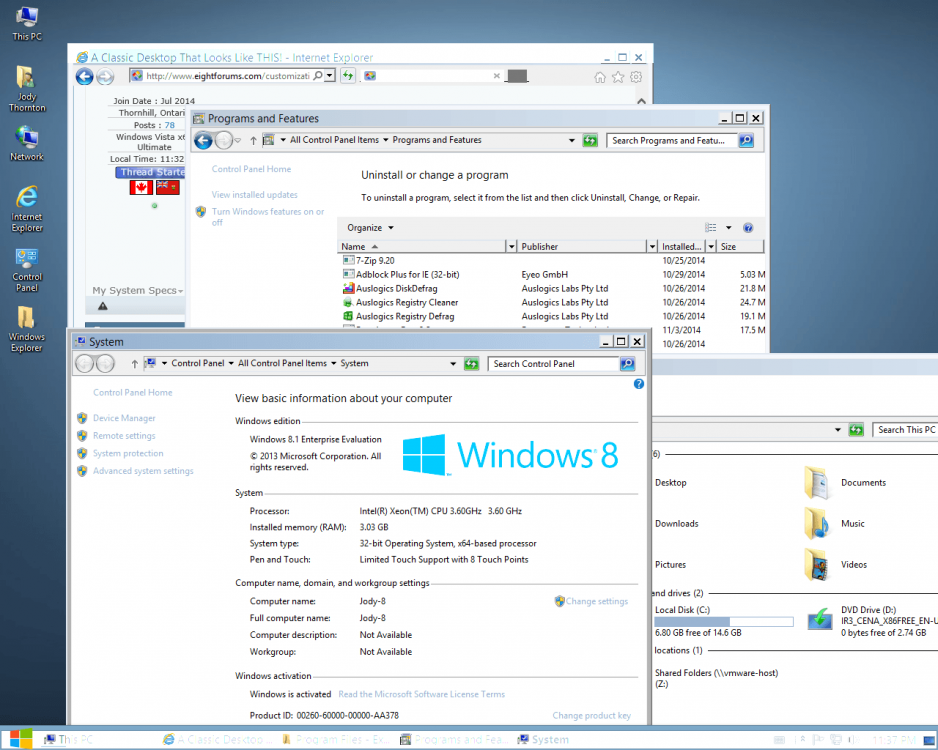Click the Favorites star in Internet Explorer
Image resolution: width=938 pixels, height=750 pixels.
(618, 77)
